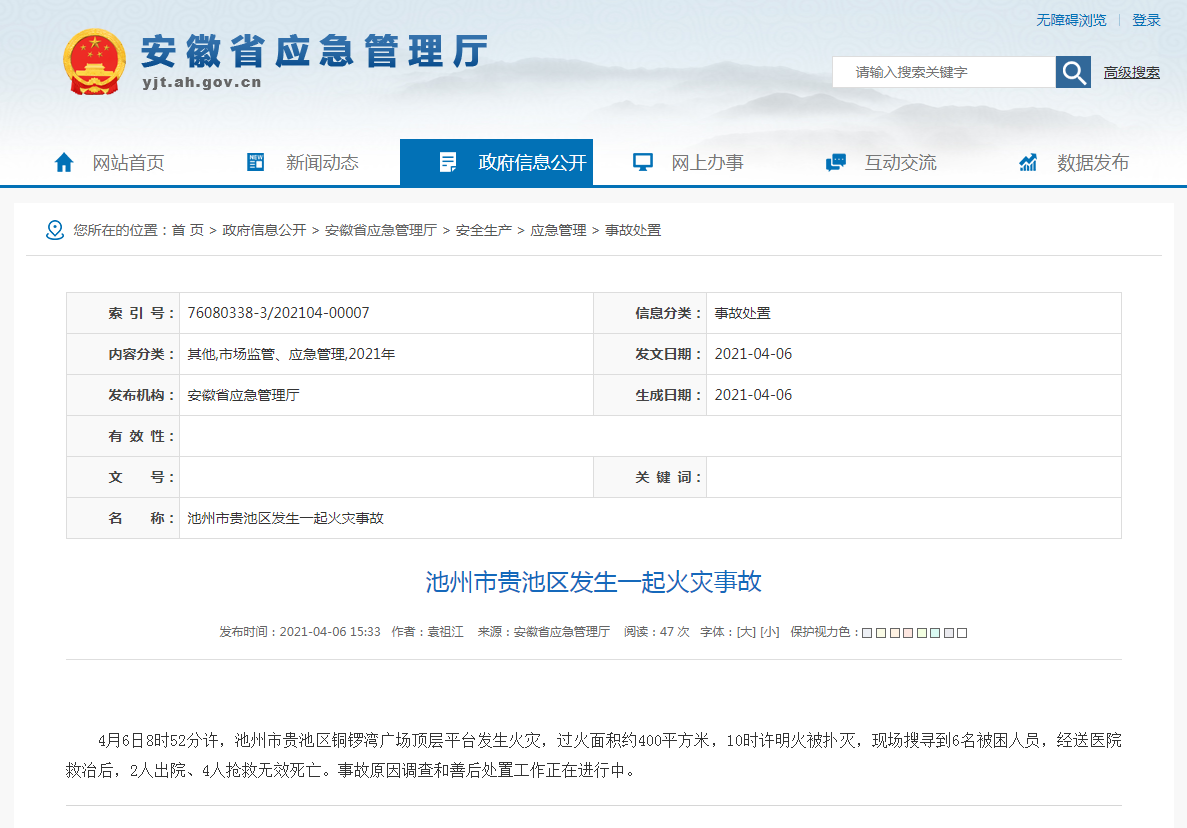1187x828 pixels.
Task: Increase font size with [大]
Action: [746, 632]
